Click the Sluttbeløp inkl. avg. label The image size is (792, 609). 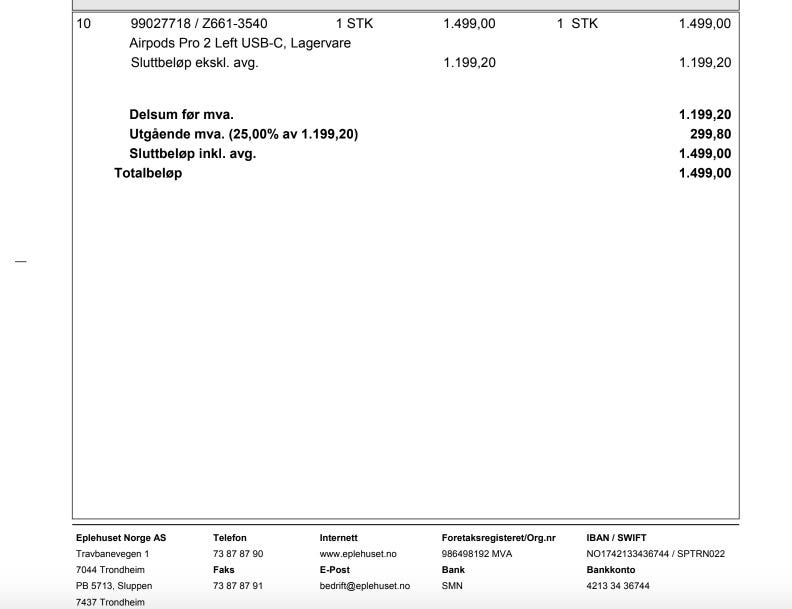[x=193, y=154]
